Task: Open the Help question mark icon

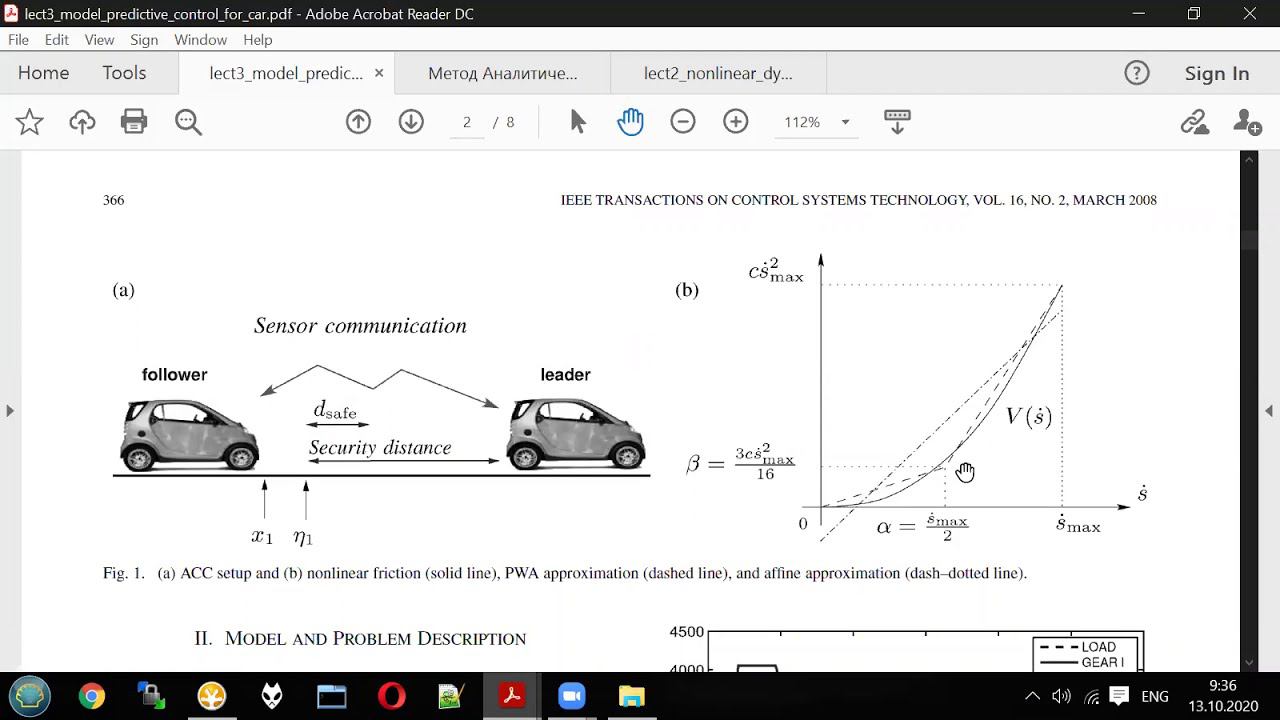Action: 1137,73
